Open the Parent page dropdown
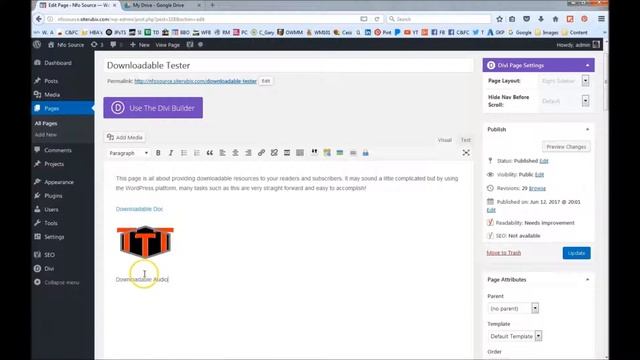Viewport: 640px width, 360px height. [513, 308]
